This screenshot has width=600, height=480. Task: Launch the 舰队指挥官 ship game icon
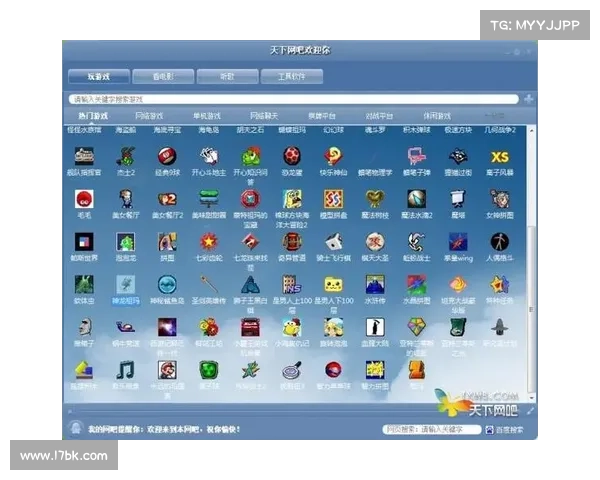84,156
